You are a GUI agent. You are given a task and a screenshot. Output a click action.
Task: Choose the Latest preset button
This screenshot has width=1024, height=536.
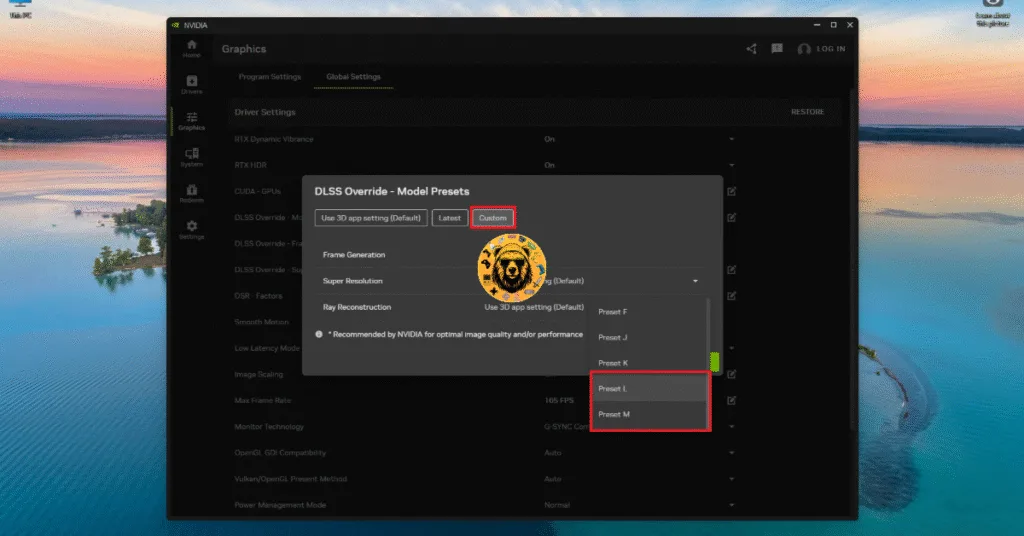pyautogui.click(x=449, y=218)
